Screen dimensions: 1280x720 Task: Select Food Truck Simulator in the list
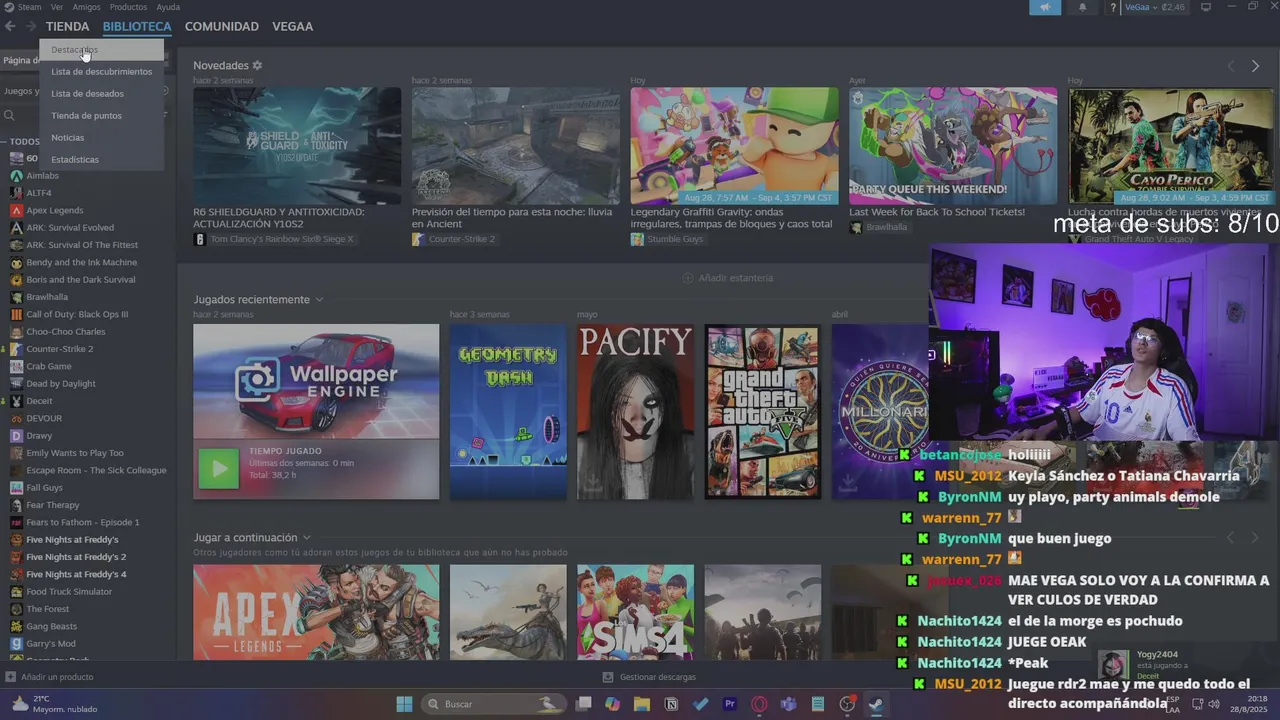tap(69, 592)
